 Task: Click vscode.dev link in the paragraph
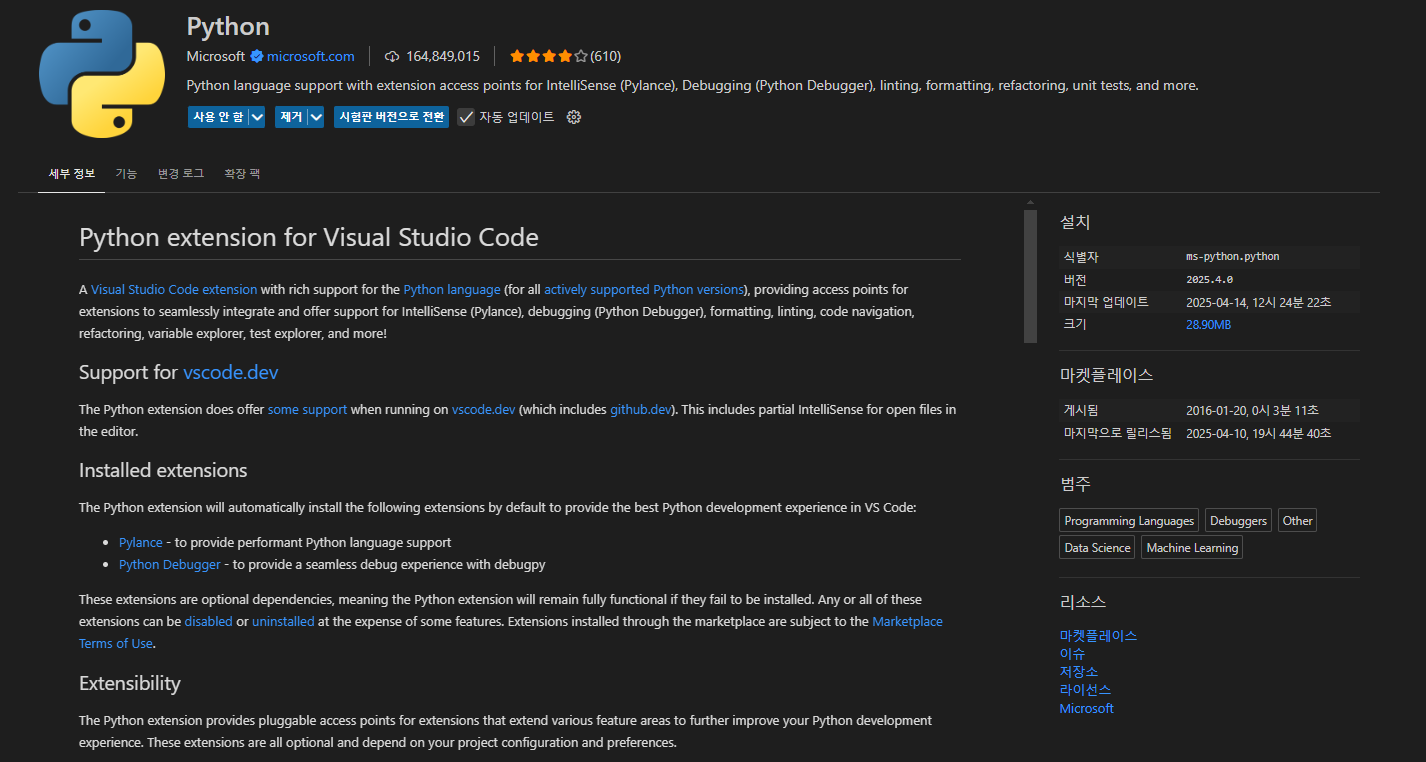coord(484,409)
